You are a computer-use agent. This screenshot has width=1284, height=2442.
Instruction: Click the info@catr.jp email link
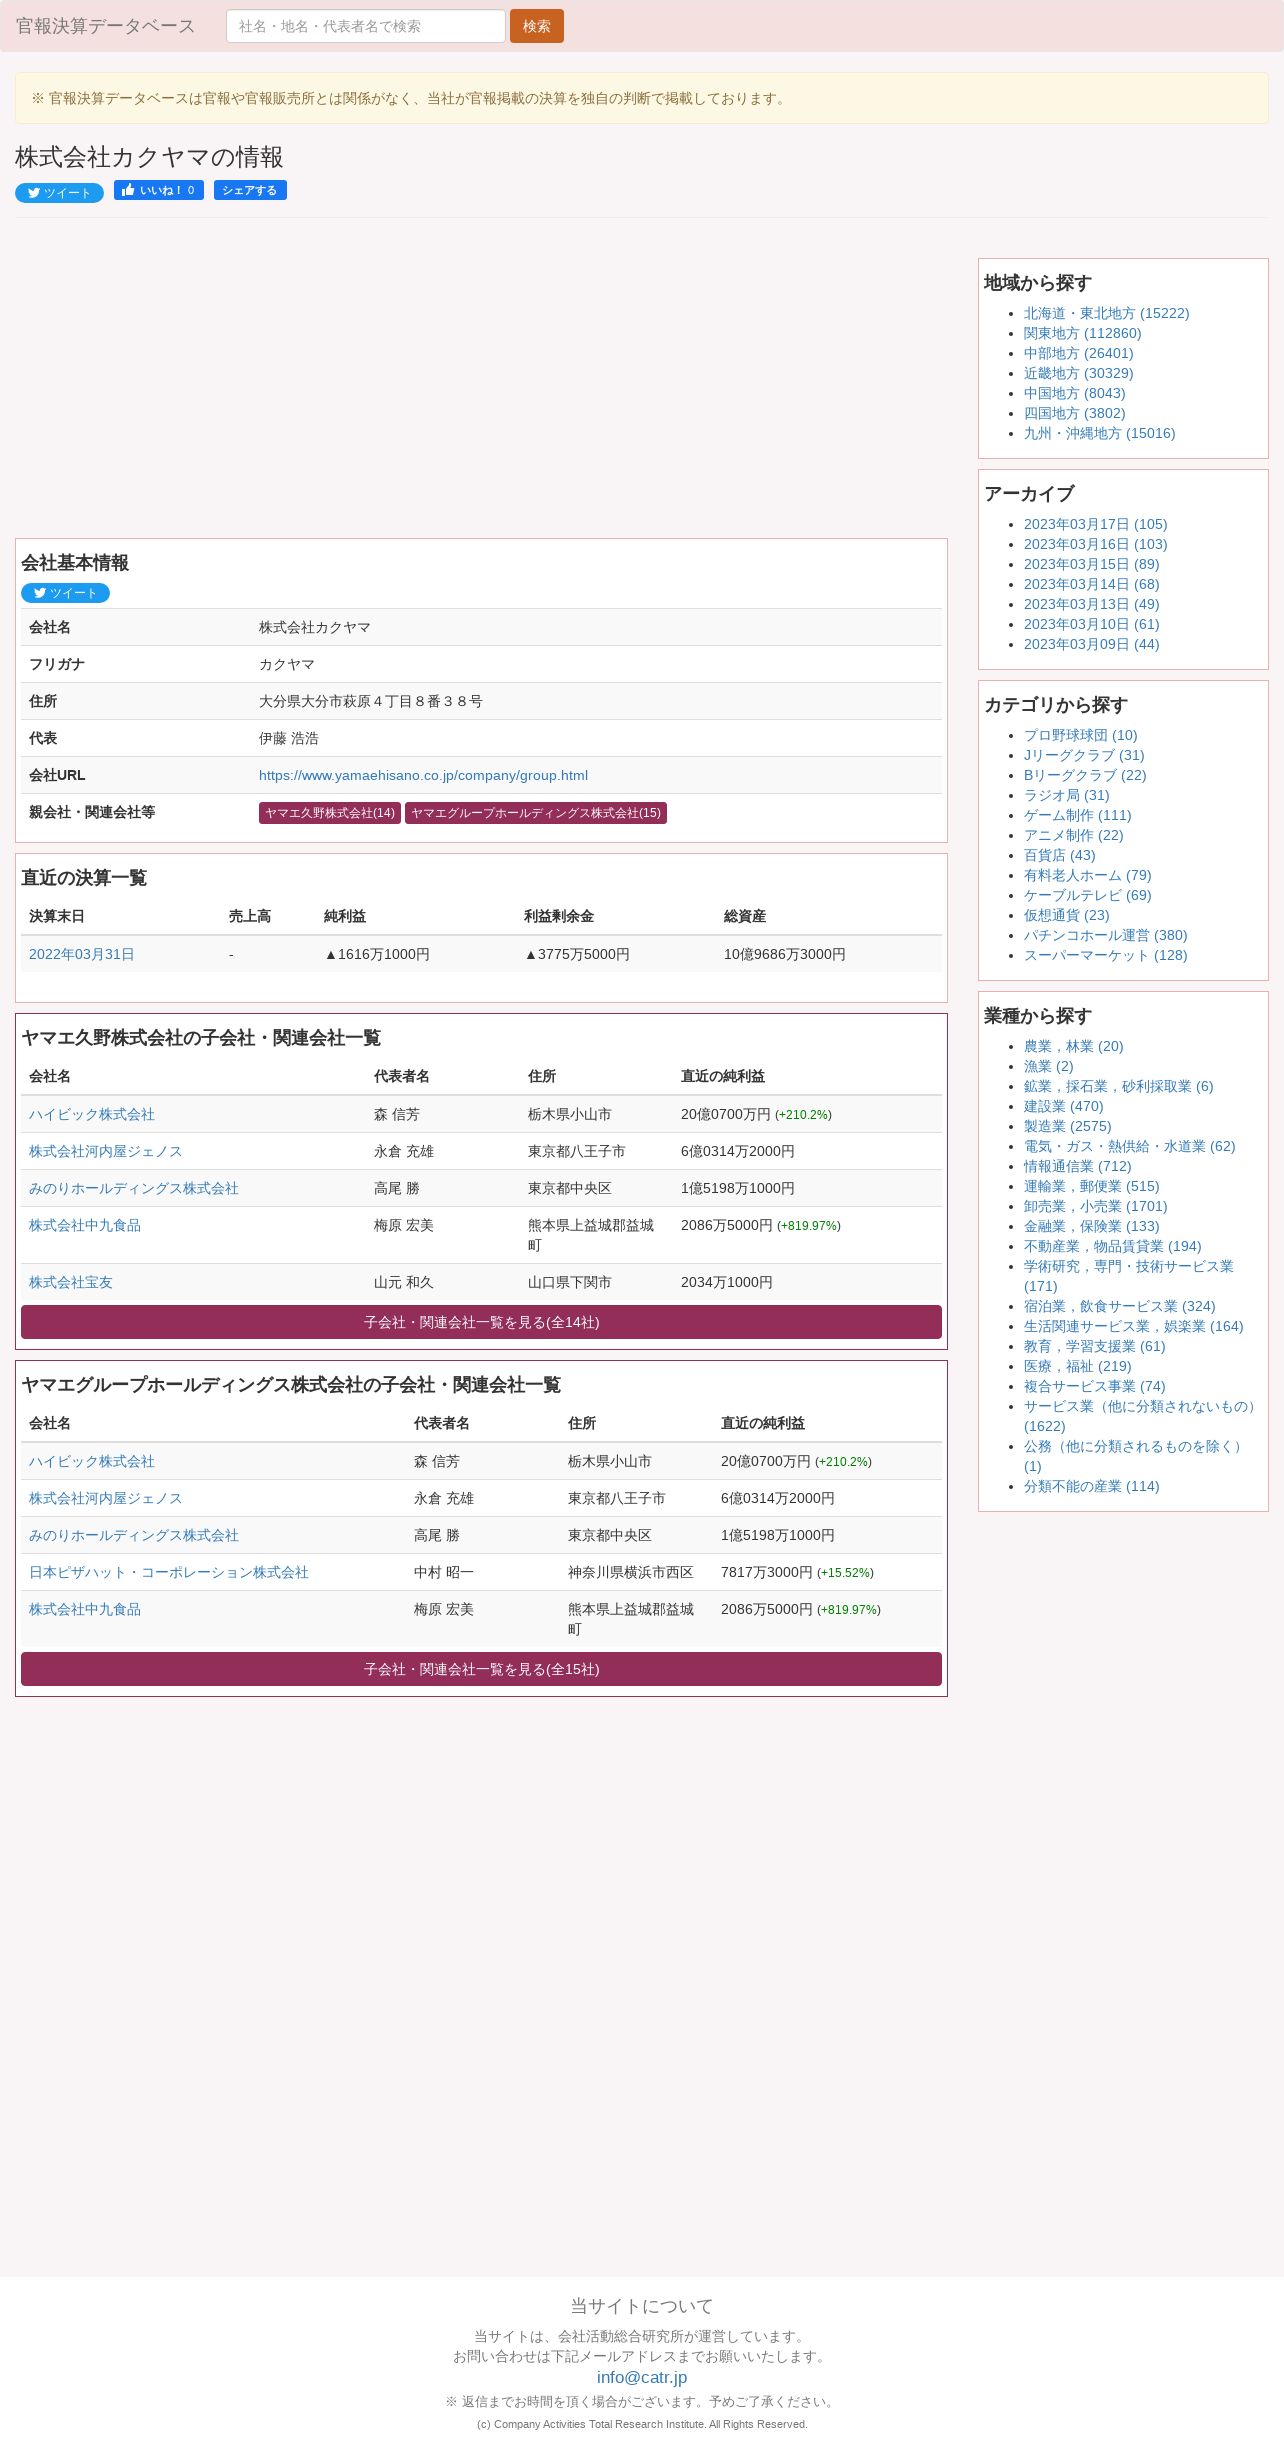click(x=642, y=2377)
